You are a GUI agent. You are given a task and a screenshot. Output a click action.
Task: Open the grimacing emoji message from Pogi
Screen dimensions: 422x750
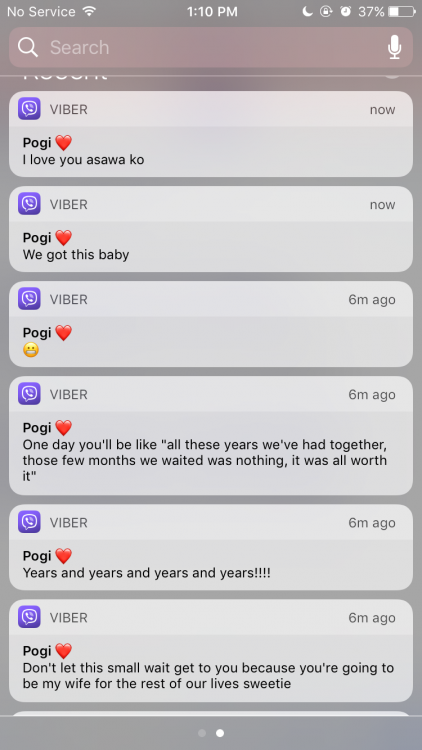click(211, 324)
